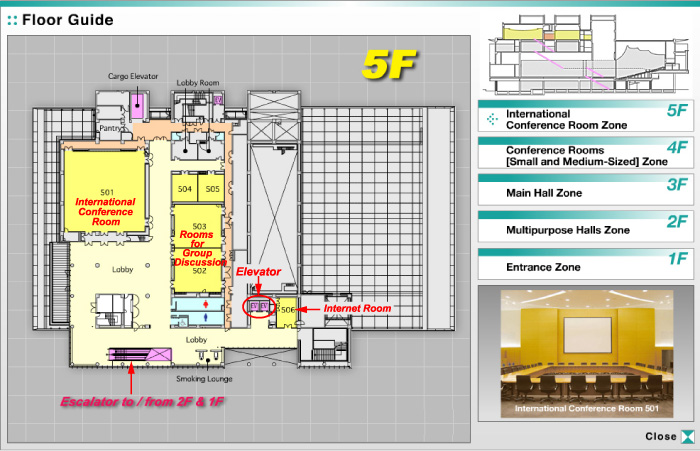Click the 'Floor Guide' title text
Screen dimensions: 700x451
[x=67, y=20]
